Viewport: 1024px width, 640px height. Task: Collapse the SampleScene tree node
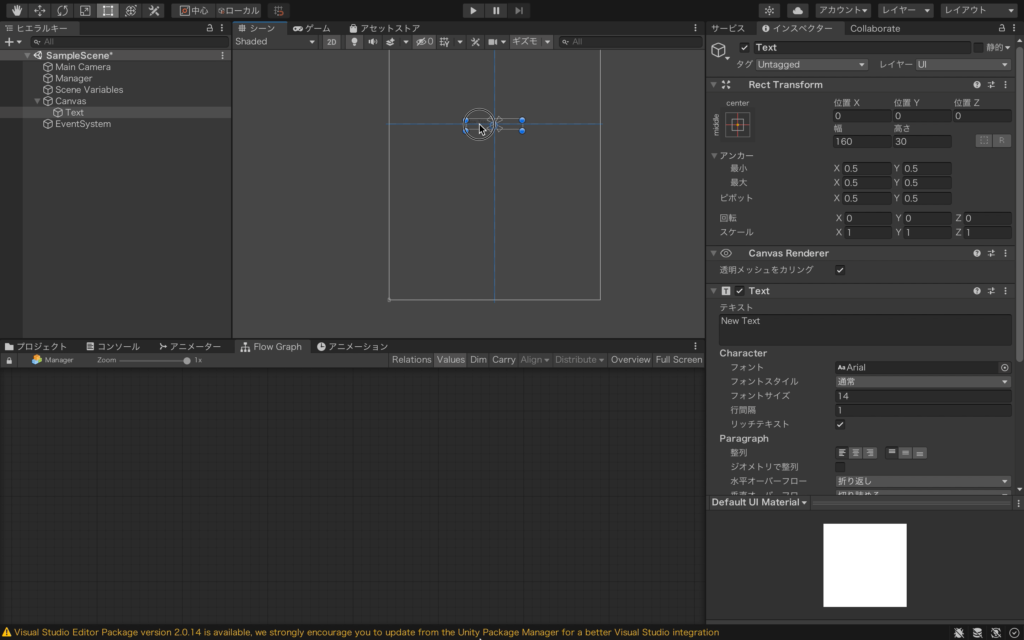(27, 56)
